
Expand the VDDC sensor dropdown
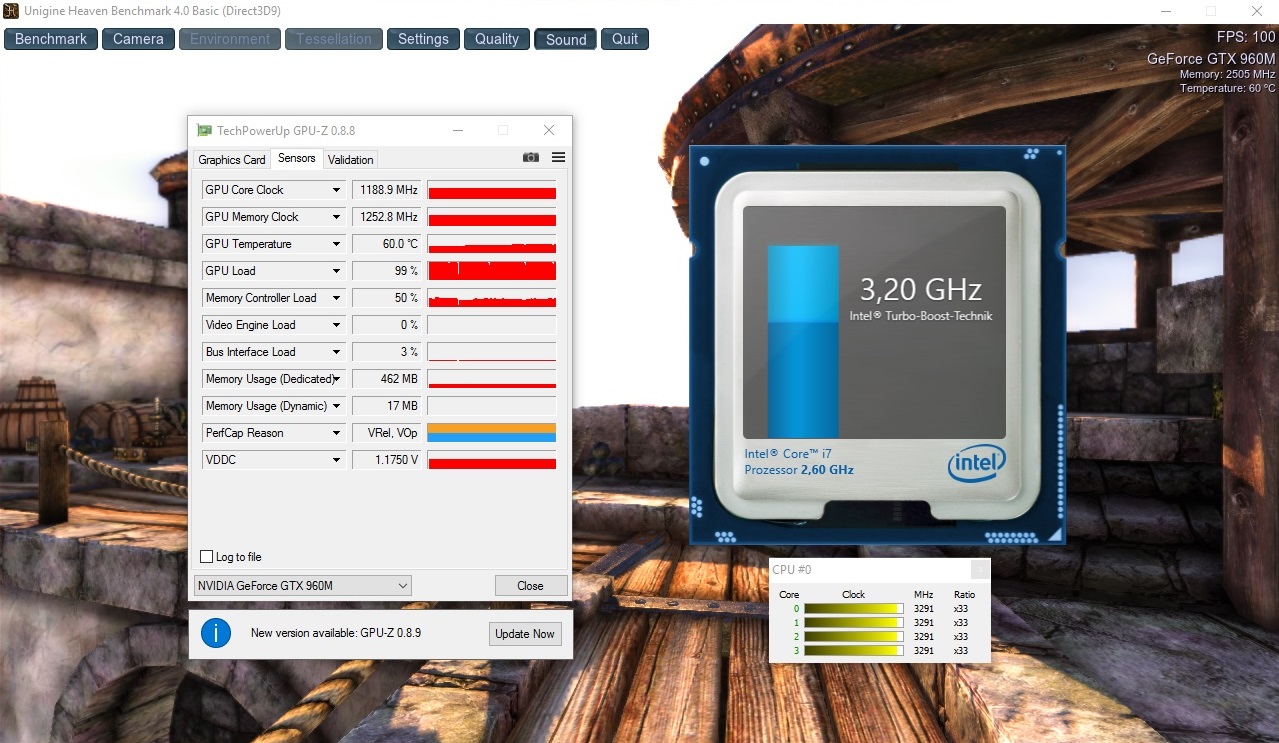point(336,460)
